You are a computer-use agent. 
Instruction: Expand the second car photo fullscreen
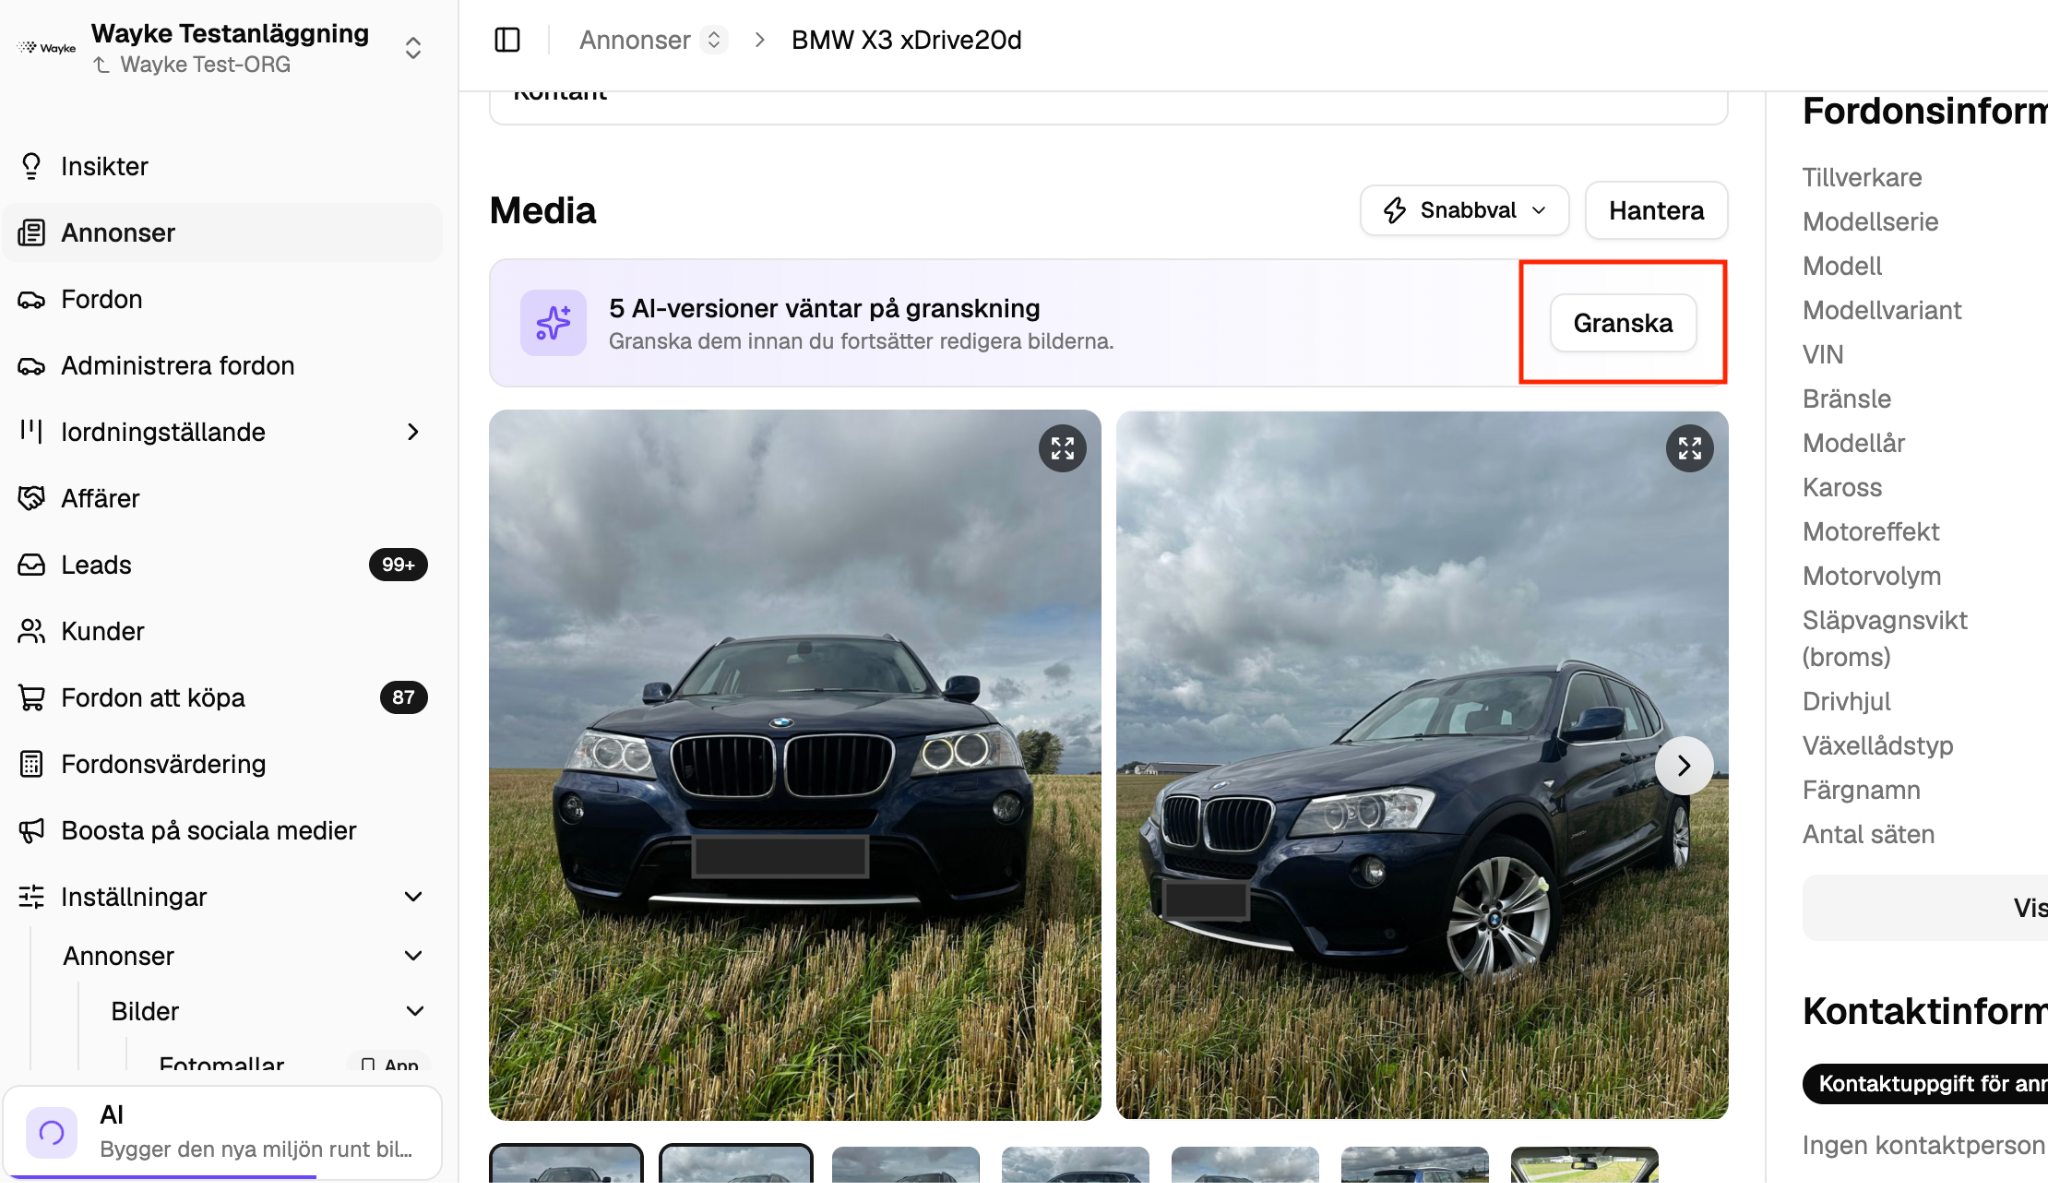point(1689,448)
